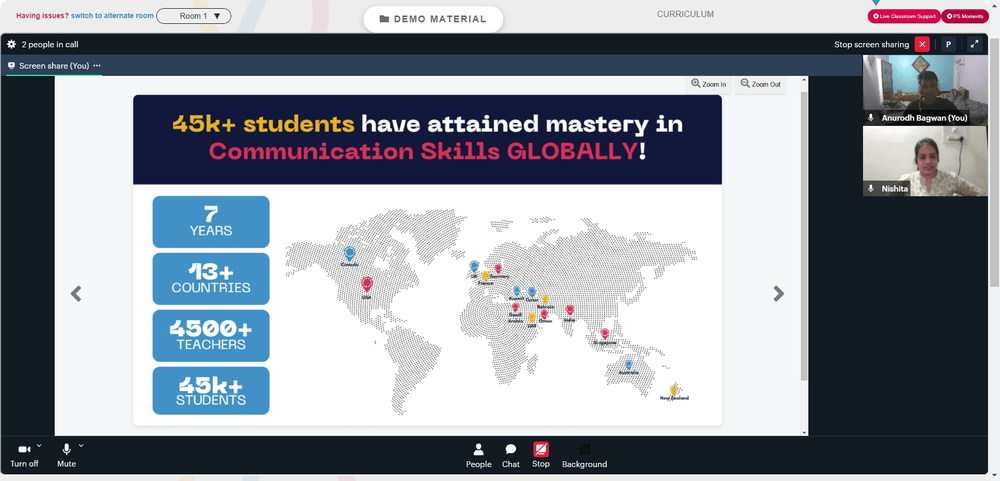1000x481 pixels.
Task: Zoom Out of the shared slide
Action: 760,84
